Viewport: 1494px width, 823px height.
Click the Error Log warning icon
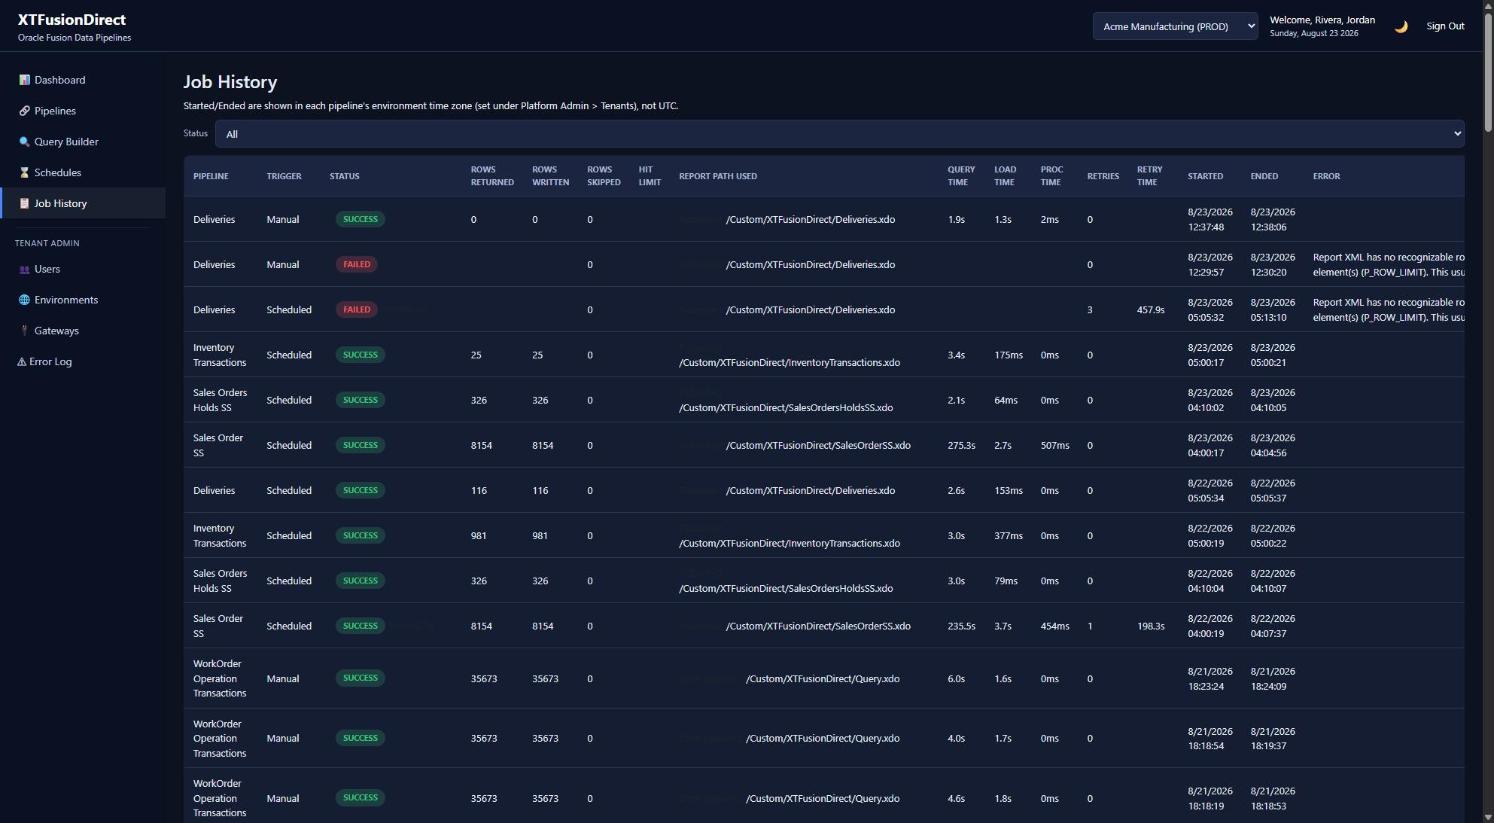22,362
